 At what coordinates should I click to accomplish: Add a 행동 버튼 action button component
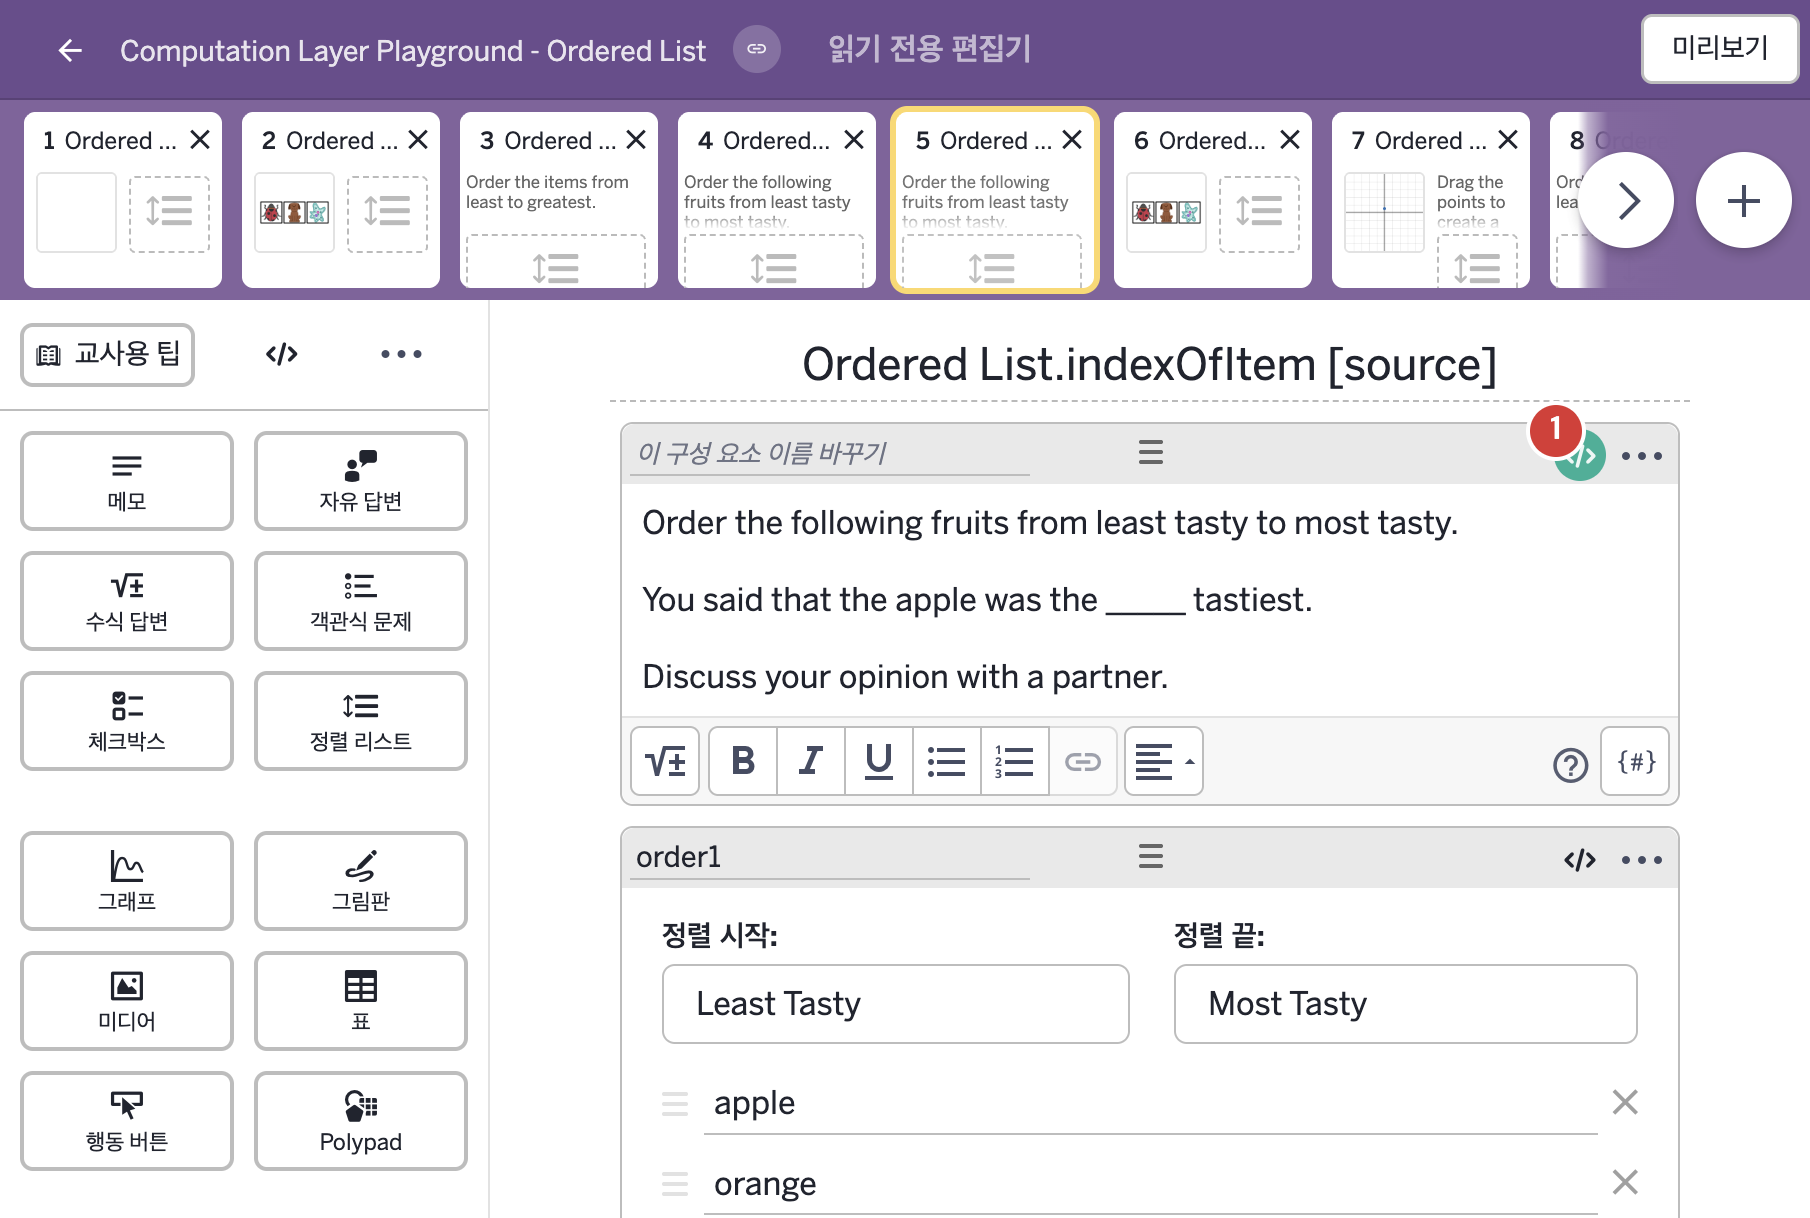127,1121
